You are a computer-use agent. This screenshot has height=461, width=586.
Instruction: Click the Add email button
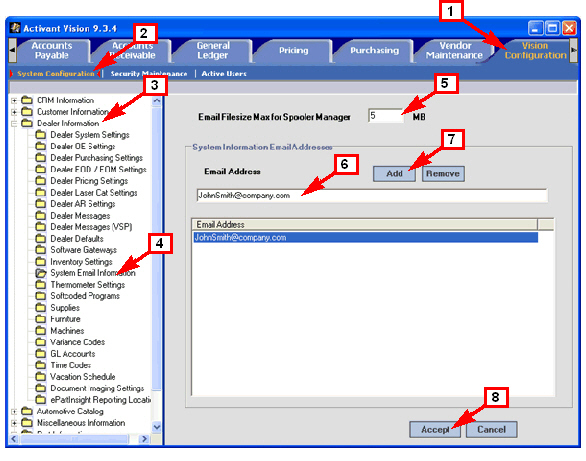click(394, 174)
